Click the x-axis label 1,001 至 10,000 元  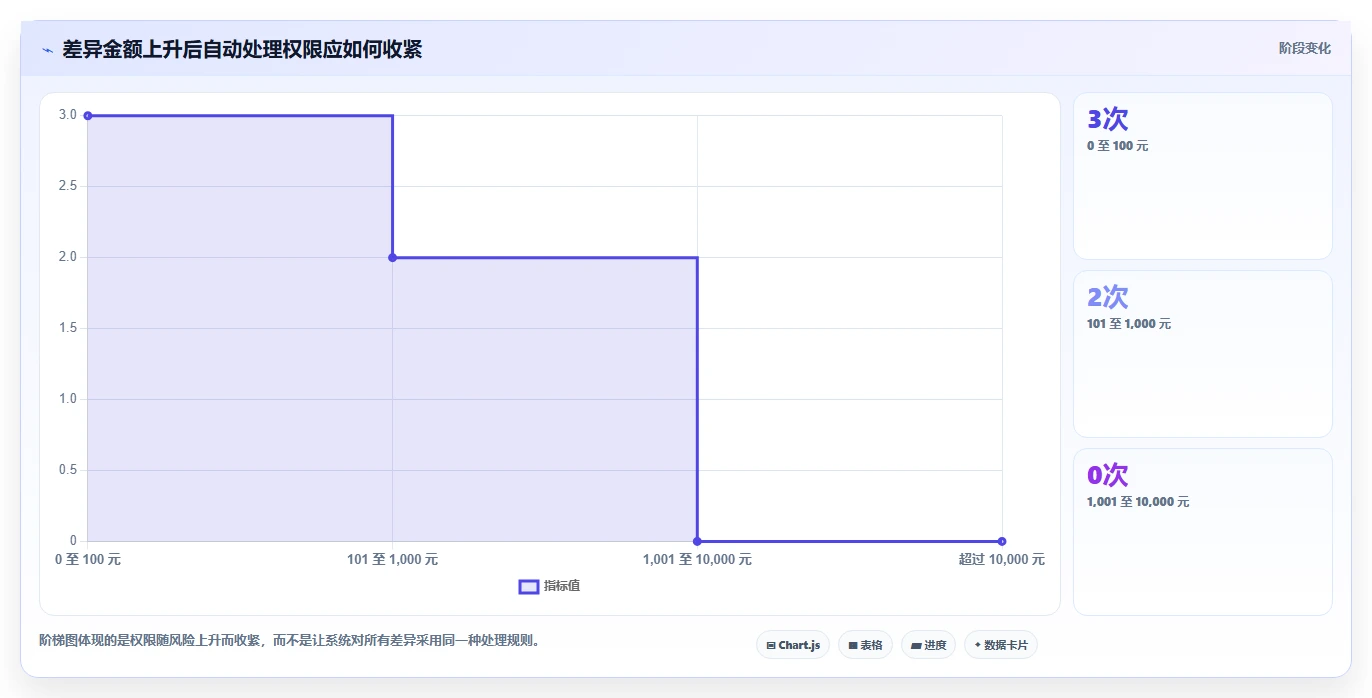pyautogui.click(x=697, y=560)
